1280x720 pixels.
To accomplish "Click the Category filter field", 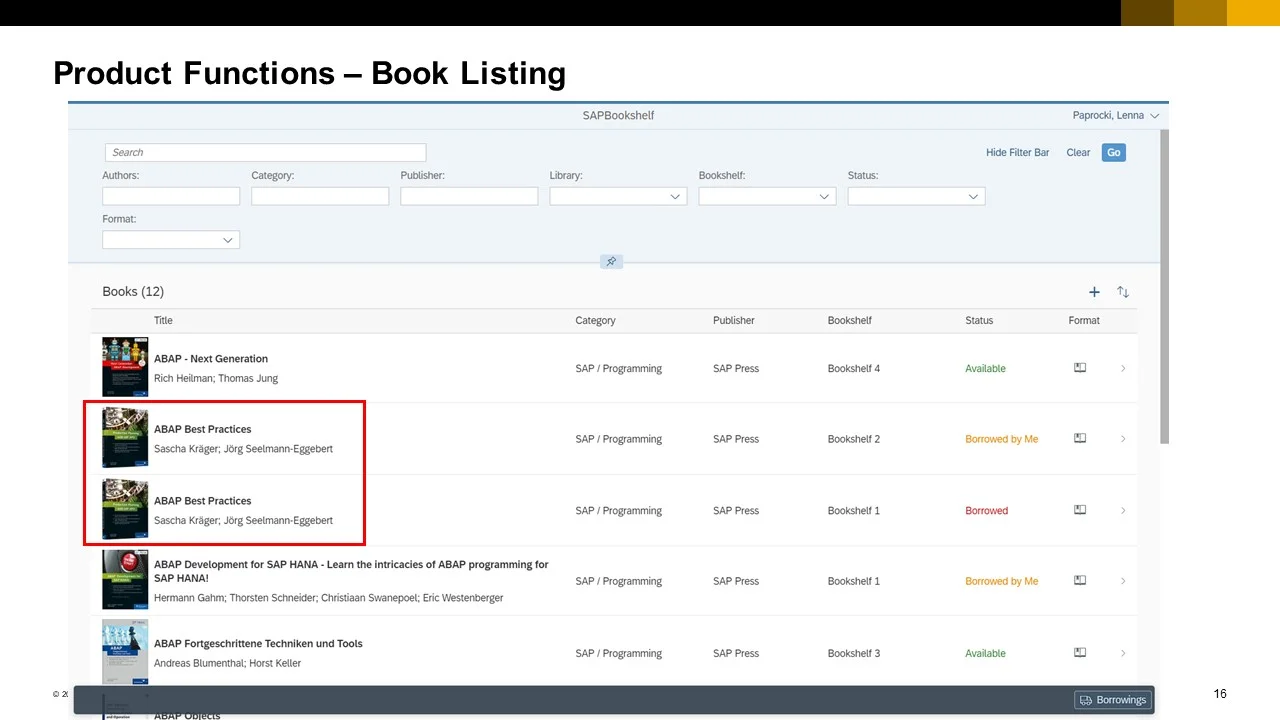I will click(x=320, y=197).
